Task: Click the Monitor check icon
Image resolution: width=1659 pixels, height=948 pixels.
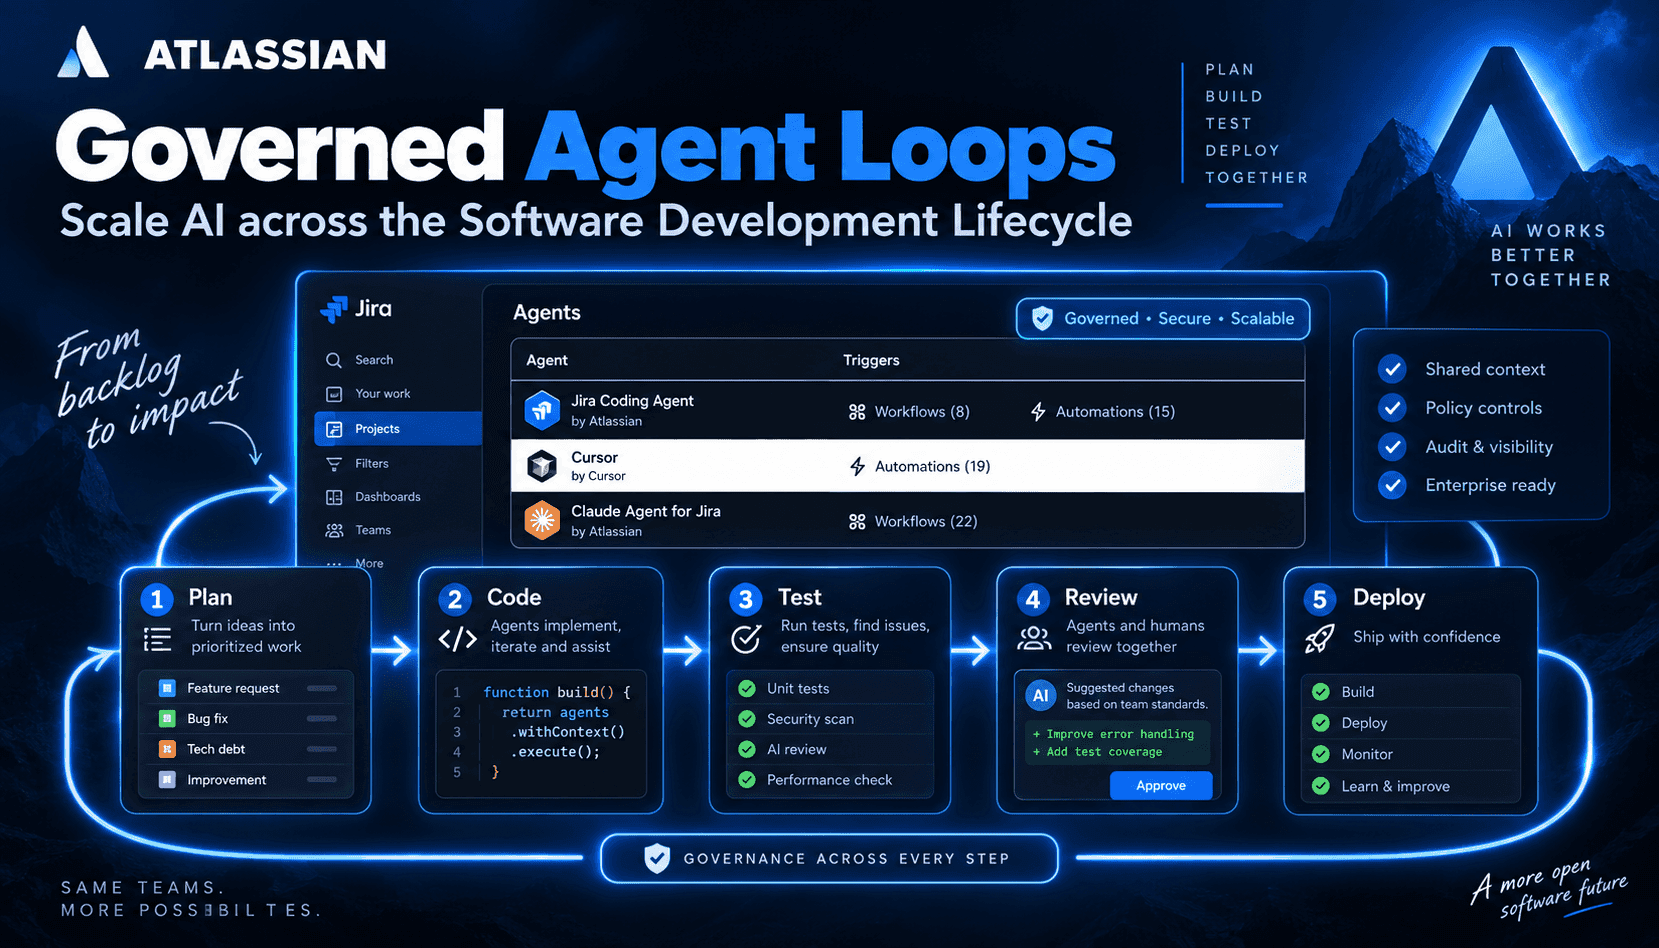Action: 1321,754
